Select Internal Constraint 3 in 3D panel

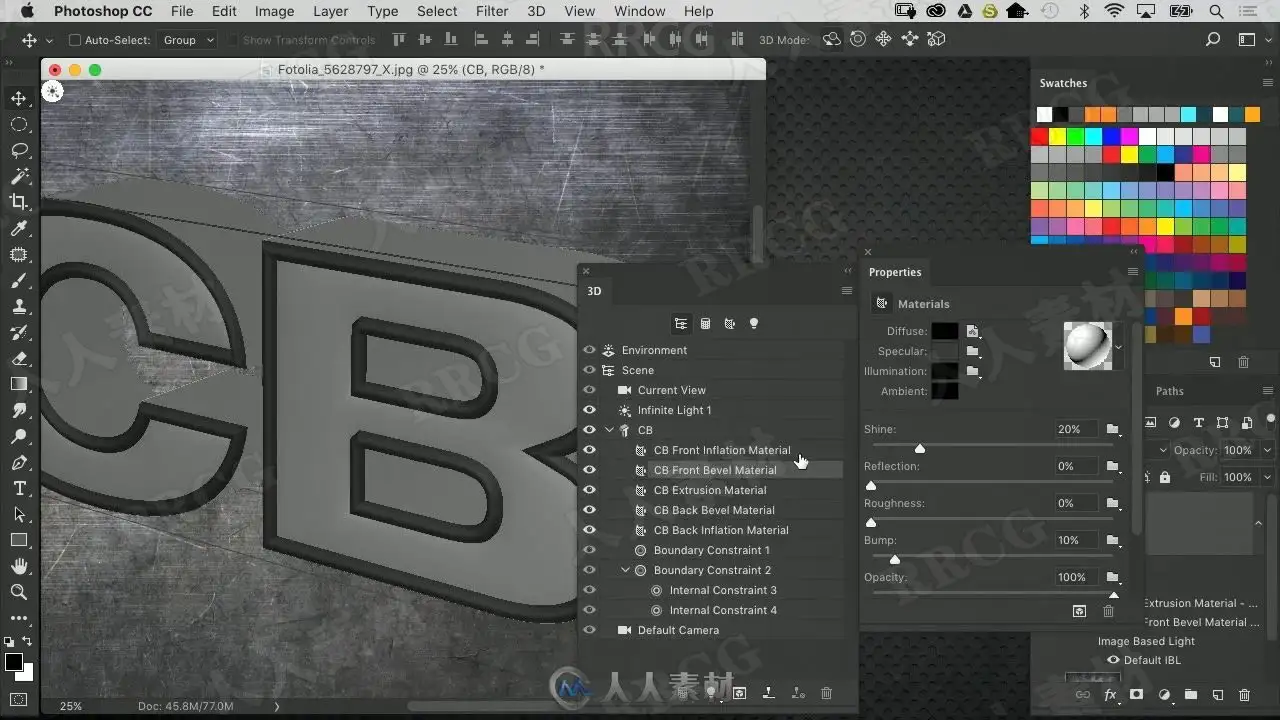coord(723,590)
